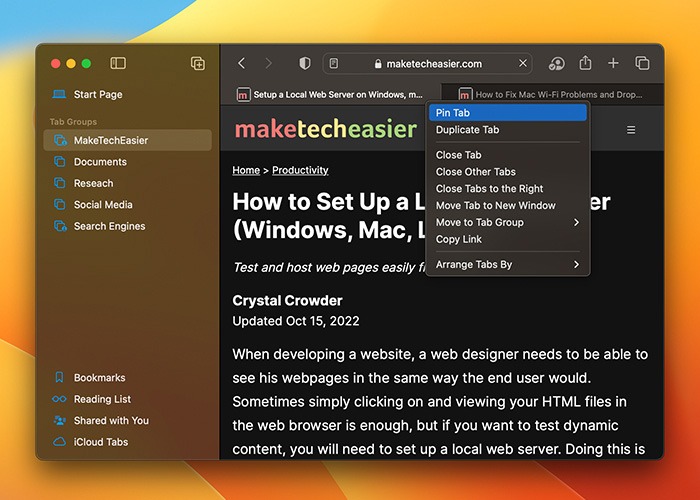Click the favicon of the Setup a Local Web Server tab
700x500 pixels.
(x=243, y=94)
